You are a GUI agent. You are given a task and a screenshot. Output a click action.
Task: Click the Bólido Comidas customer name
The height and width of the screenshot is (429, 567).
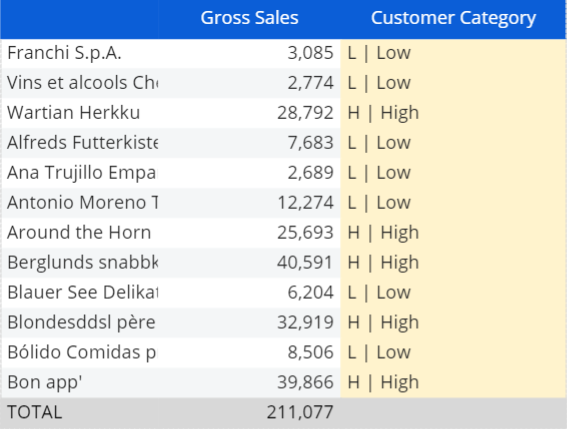tap(82, 352)
